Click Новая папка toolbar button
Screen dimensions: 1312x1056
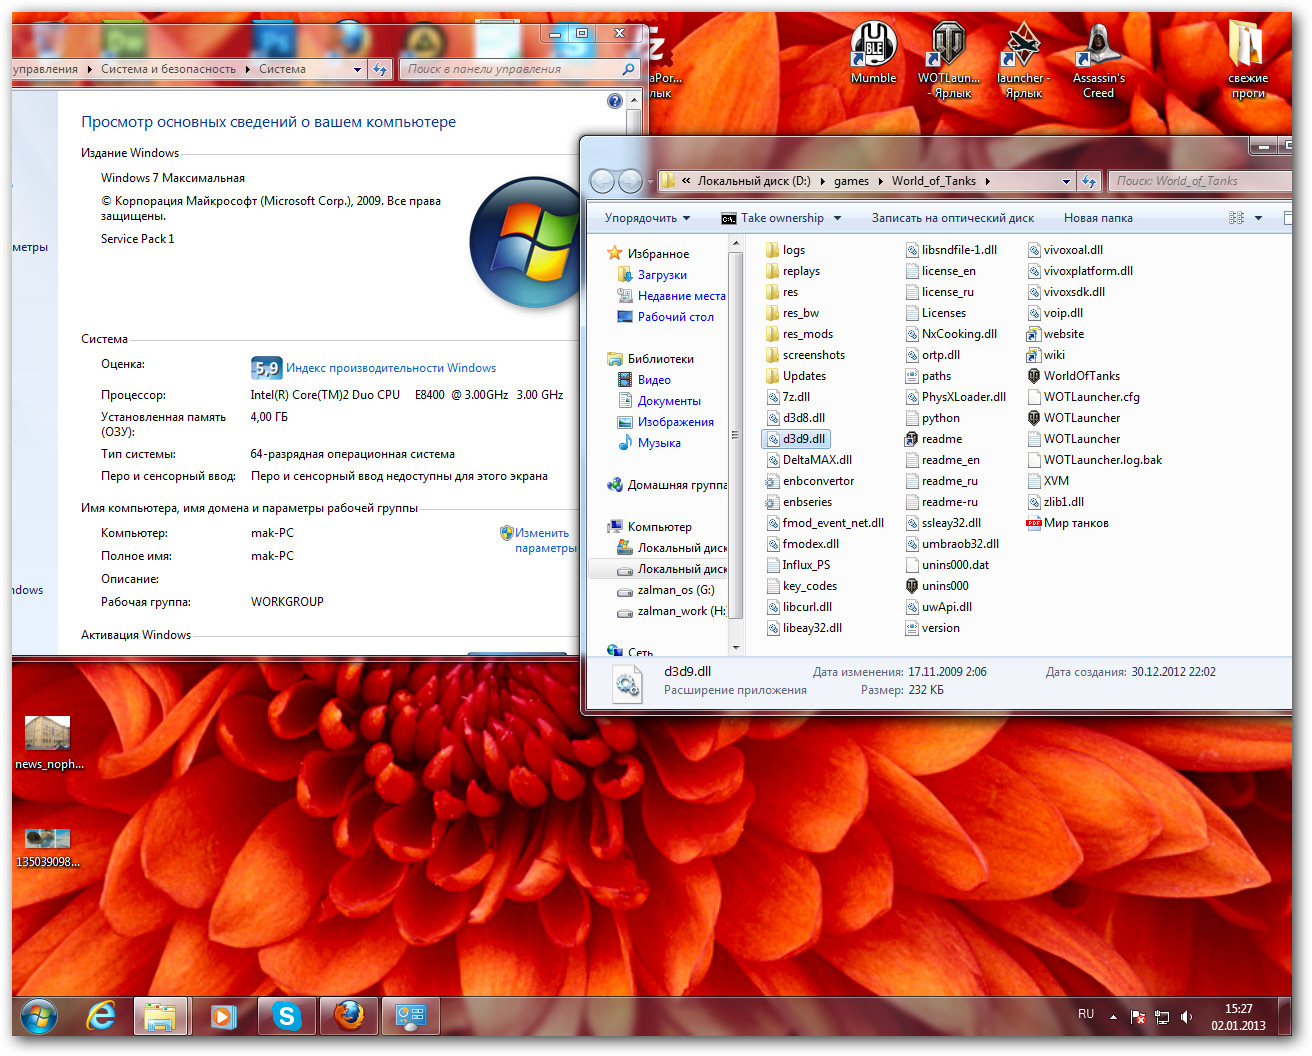(1098, 218)
